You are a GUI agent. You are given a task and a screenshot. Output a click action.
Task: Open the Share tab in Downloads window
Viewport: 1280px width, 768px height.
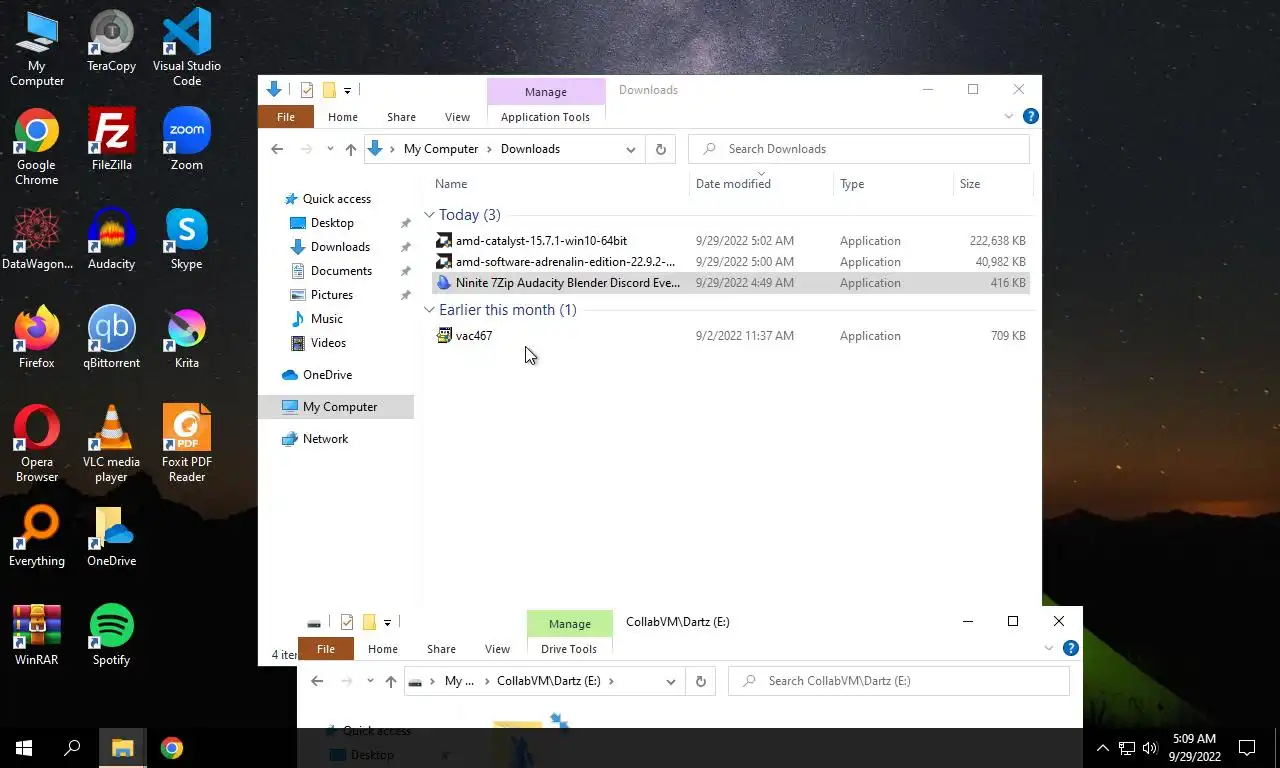pyautogui.click(x=401, y=117)
